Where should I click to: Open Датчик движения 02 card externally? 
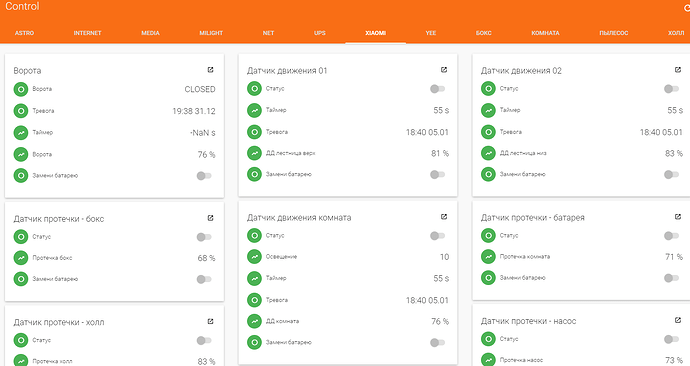(x=678, y=70)
